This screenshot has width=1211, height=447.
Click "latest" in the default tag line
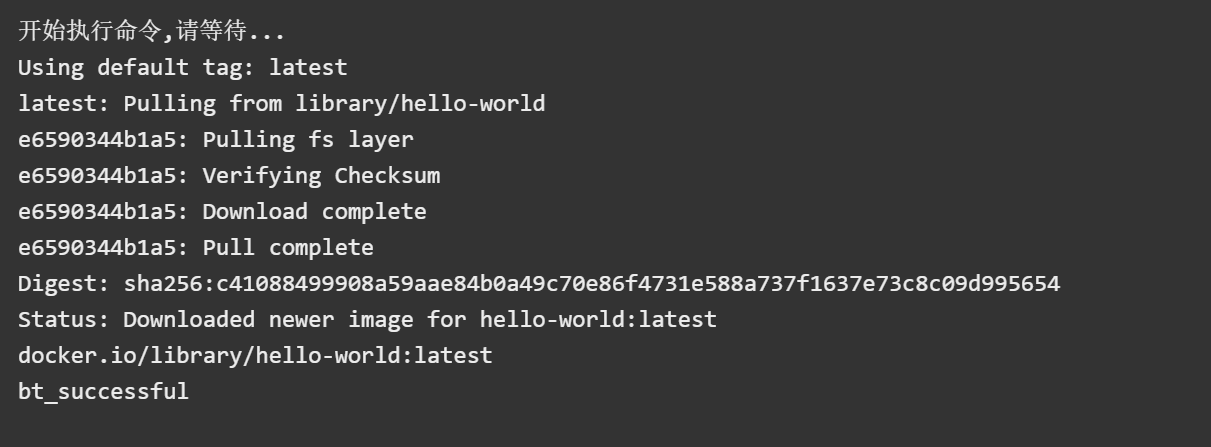coord(308,68)
